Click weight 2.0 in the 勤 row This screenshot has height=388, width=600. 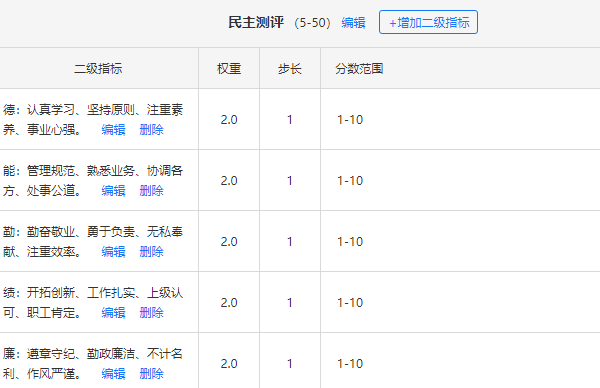(x=229, y=242)
